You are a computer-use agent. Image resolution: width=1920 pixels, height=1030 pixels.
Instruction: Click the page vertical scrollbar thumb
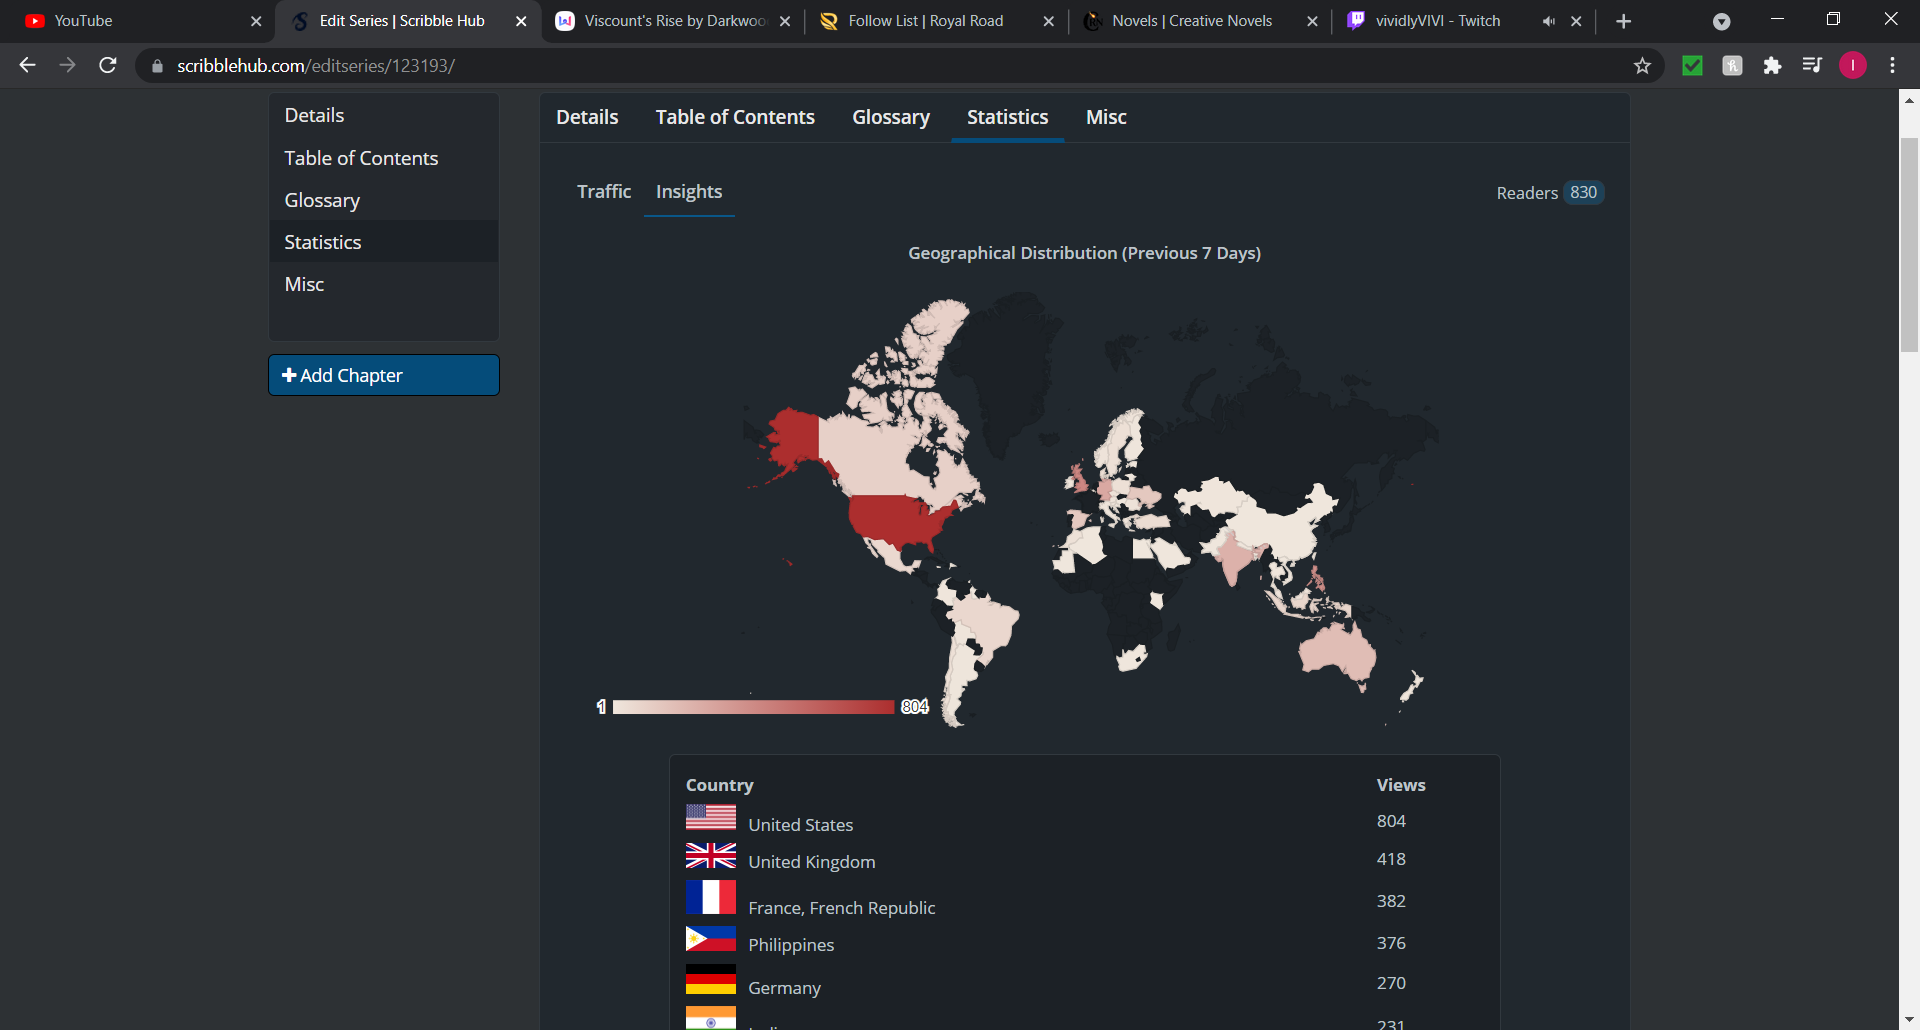coord(1909,245)
